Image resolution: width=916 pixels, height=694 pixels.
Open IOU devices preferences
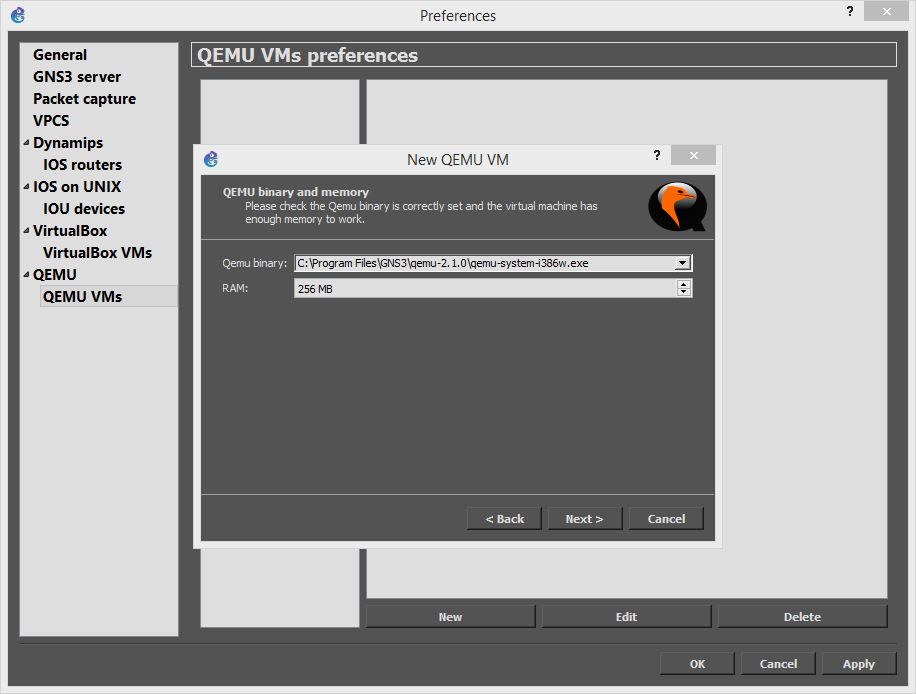point(84,209)
